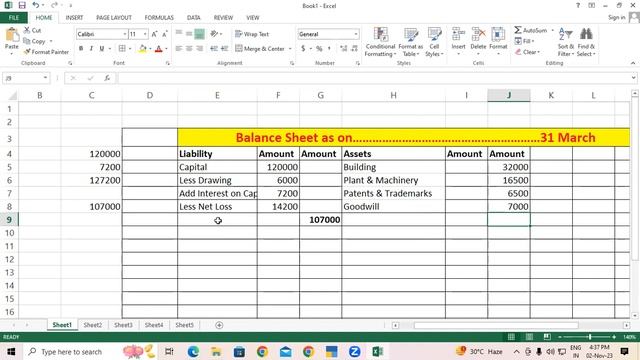Switch to the DATA ribbon tab
The image size is (640, 360).
tap(193, 18)
